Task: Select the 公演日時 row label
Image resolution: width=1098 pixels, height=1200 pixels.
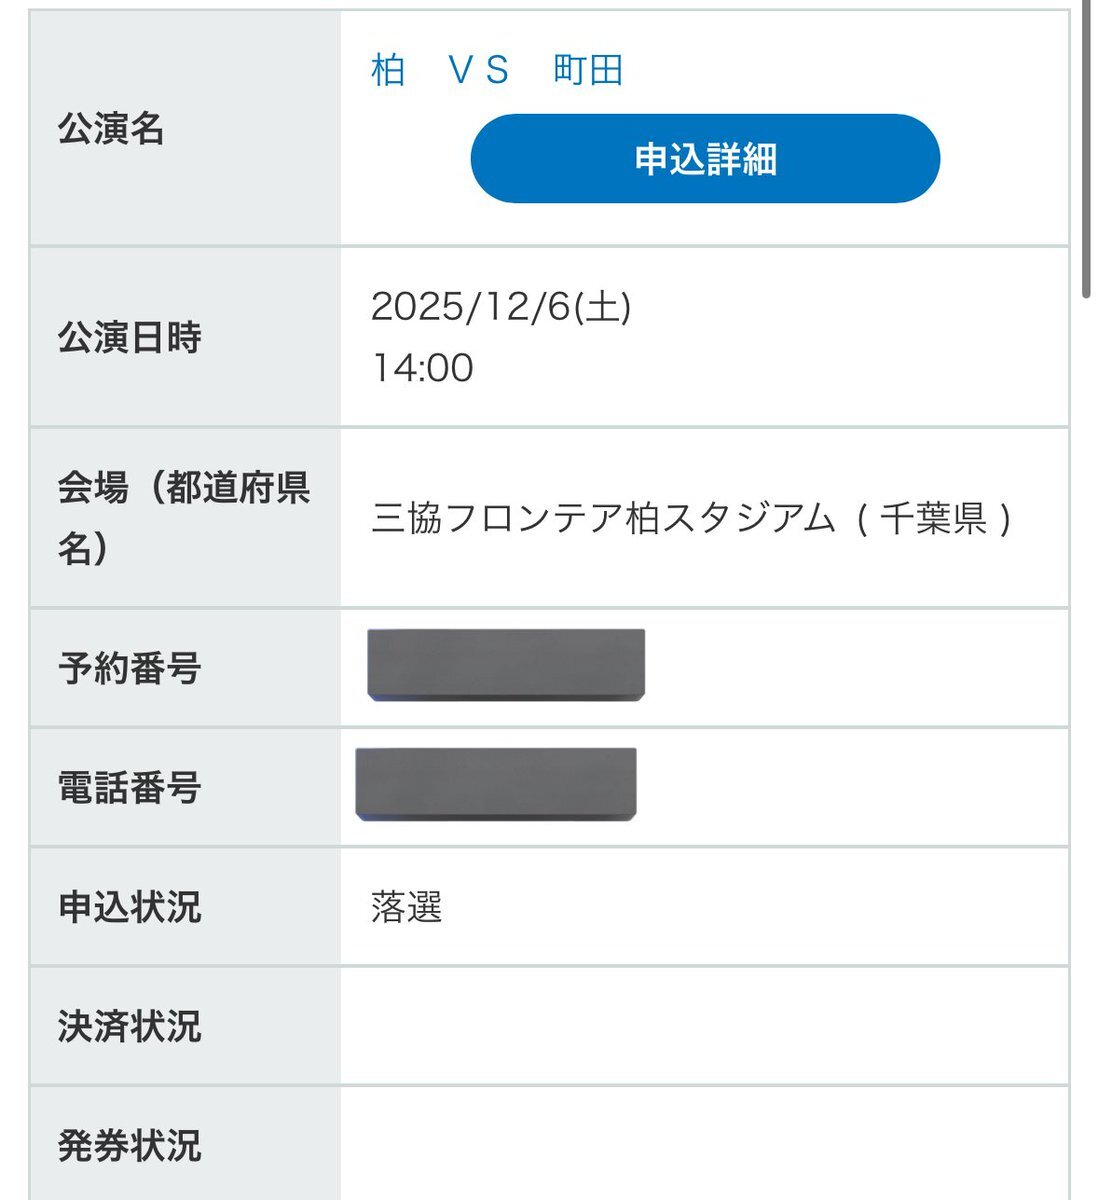Action: pos(130,338)
